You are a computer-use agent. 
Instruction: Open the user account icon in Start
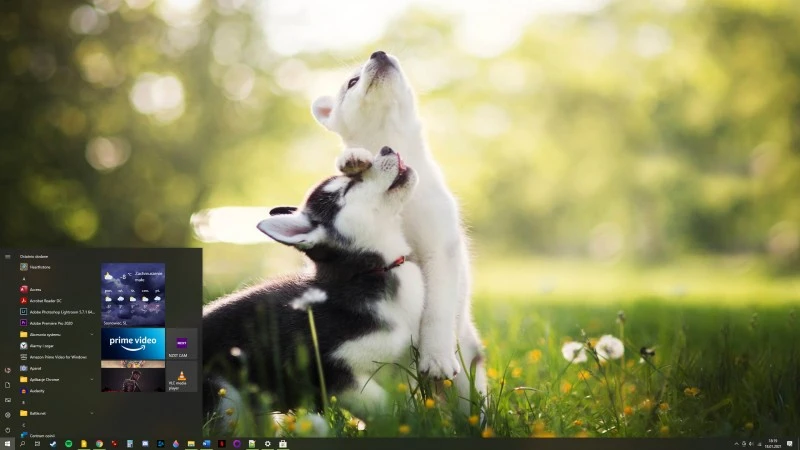pyautogui.click(x=8, y=370)
